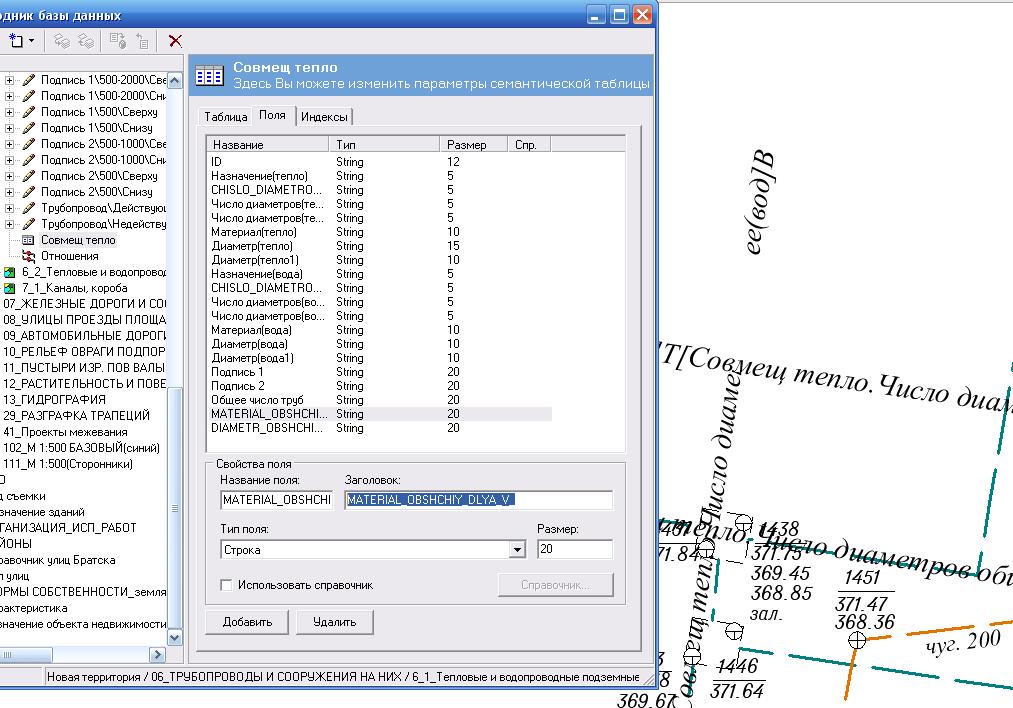Select 111_М 1:500(Сторонники) in the tree

(68, 464)
